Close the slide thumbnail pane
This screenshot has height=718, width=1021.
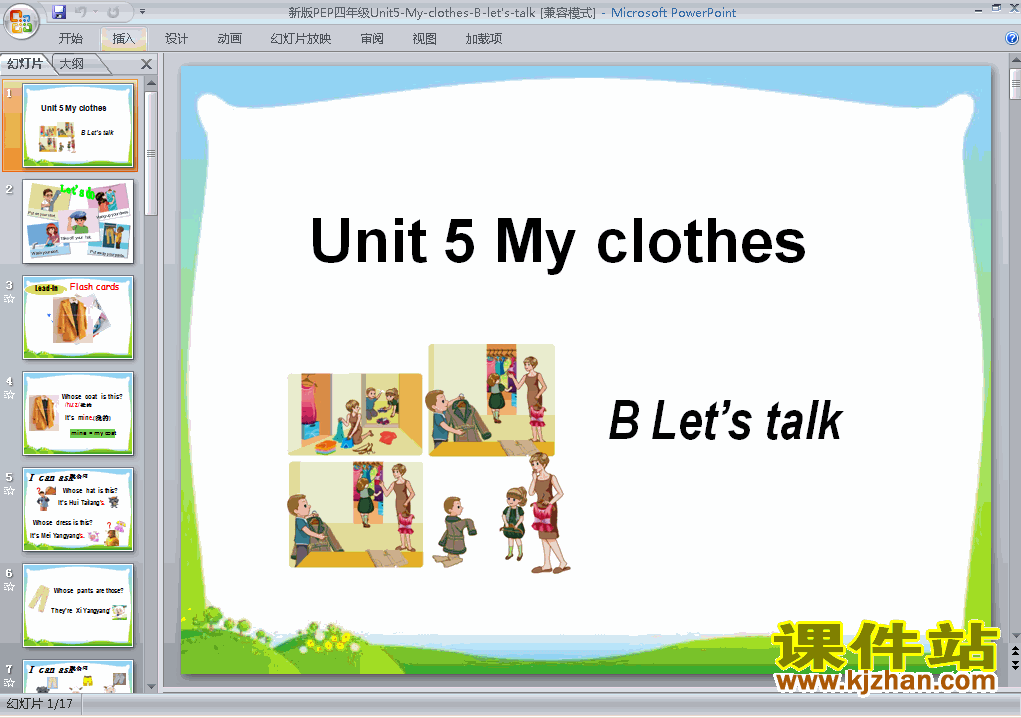click(147, 64)
